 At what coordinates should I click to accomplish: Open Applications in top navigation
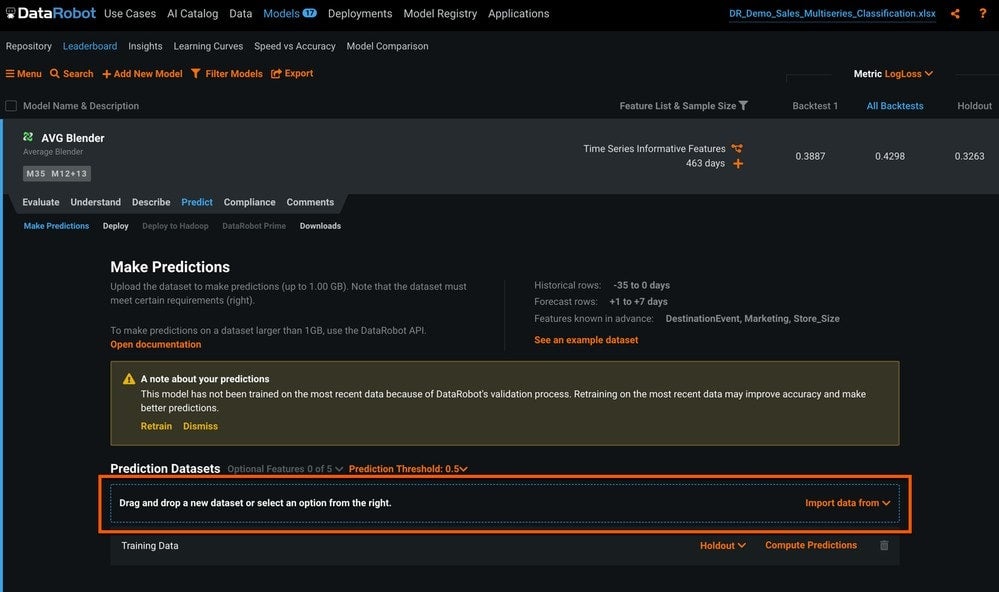[x=519, y=13]
